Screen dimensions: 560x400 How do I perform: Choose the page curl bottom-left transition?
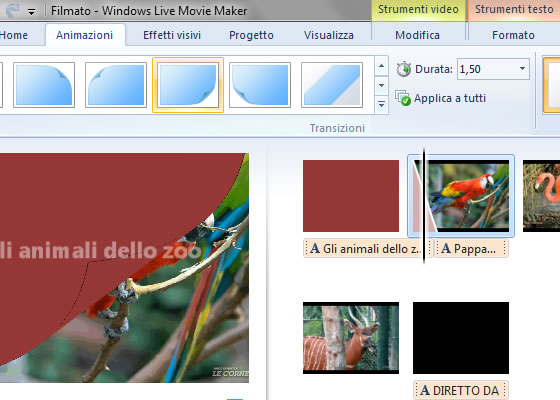pos(260,85)
